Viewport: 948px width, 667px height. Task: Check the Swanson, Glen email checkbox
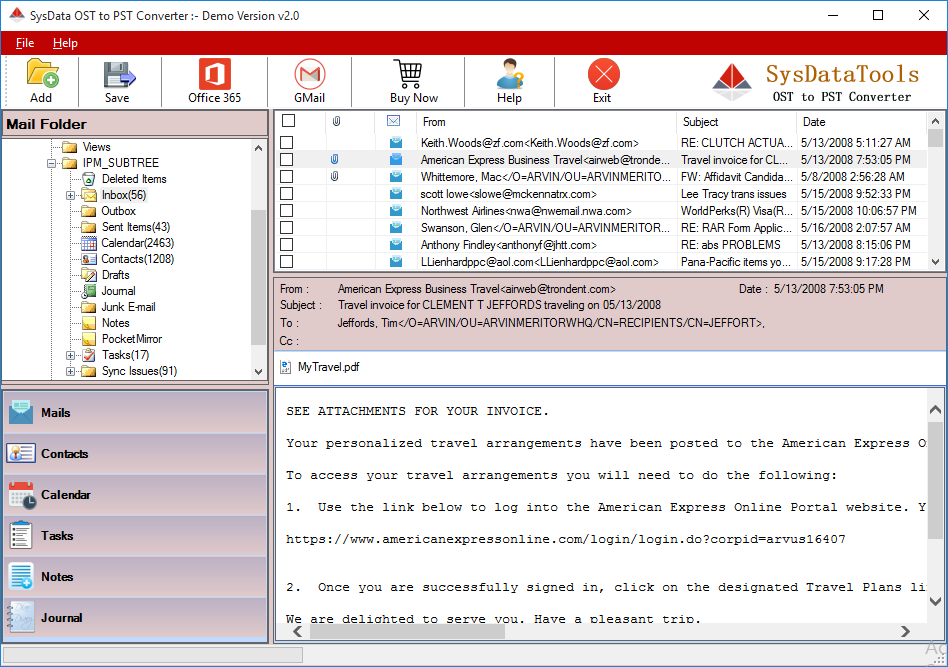pos(287,227)
